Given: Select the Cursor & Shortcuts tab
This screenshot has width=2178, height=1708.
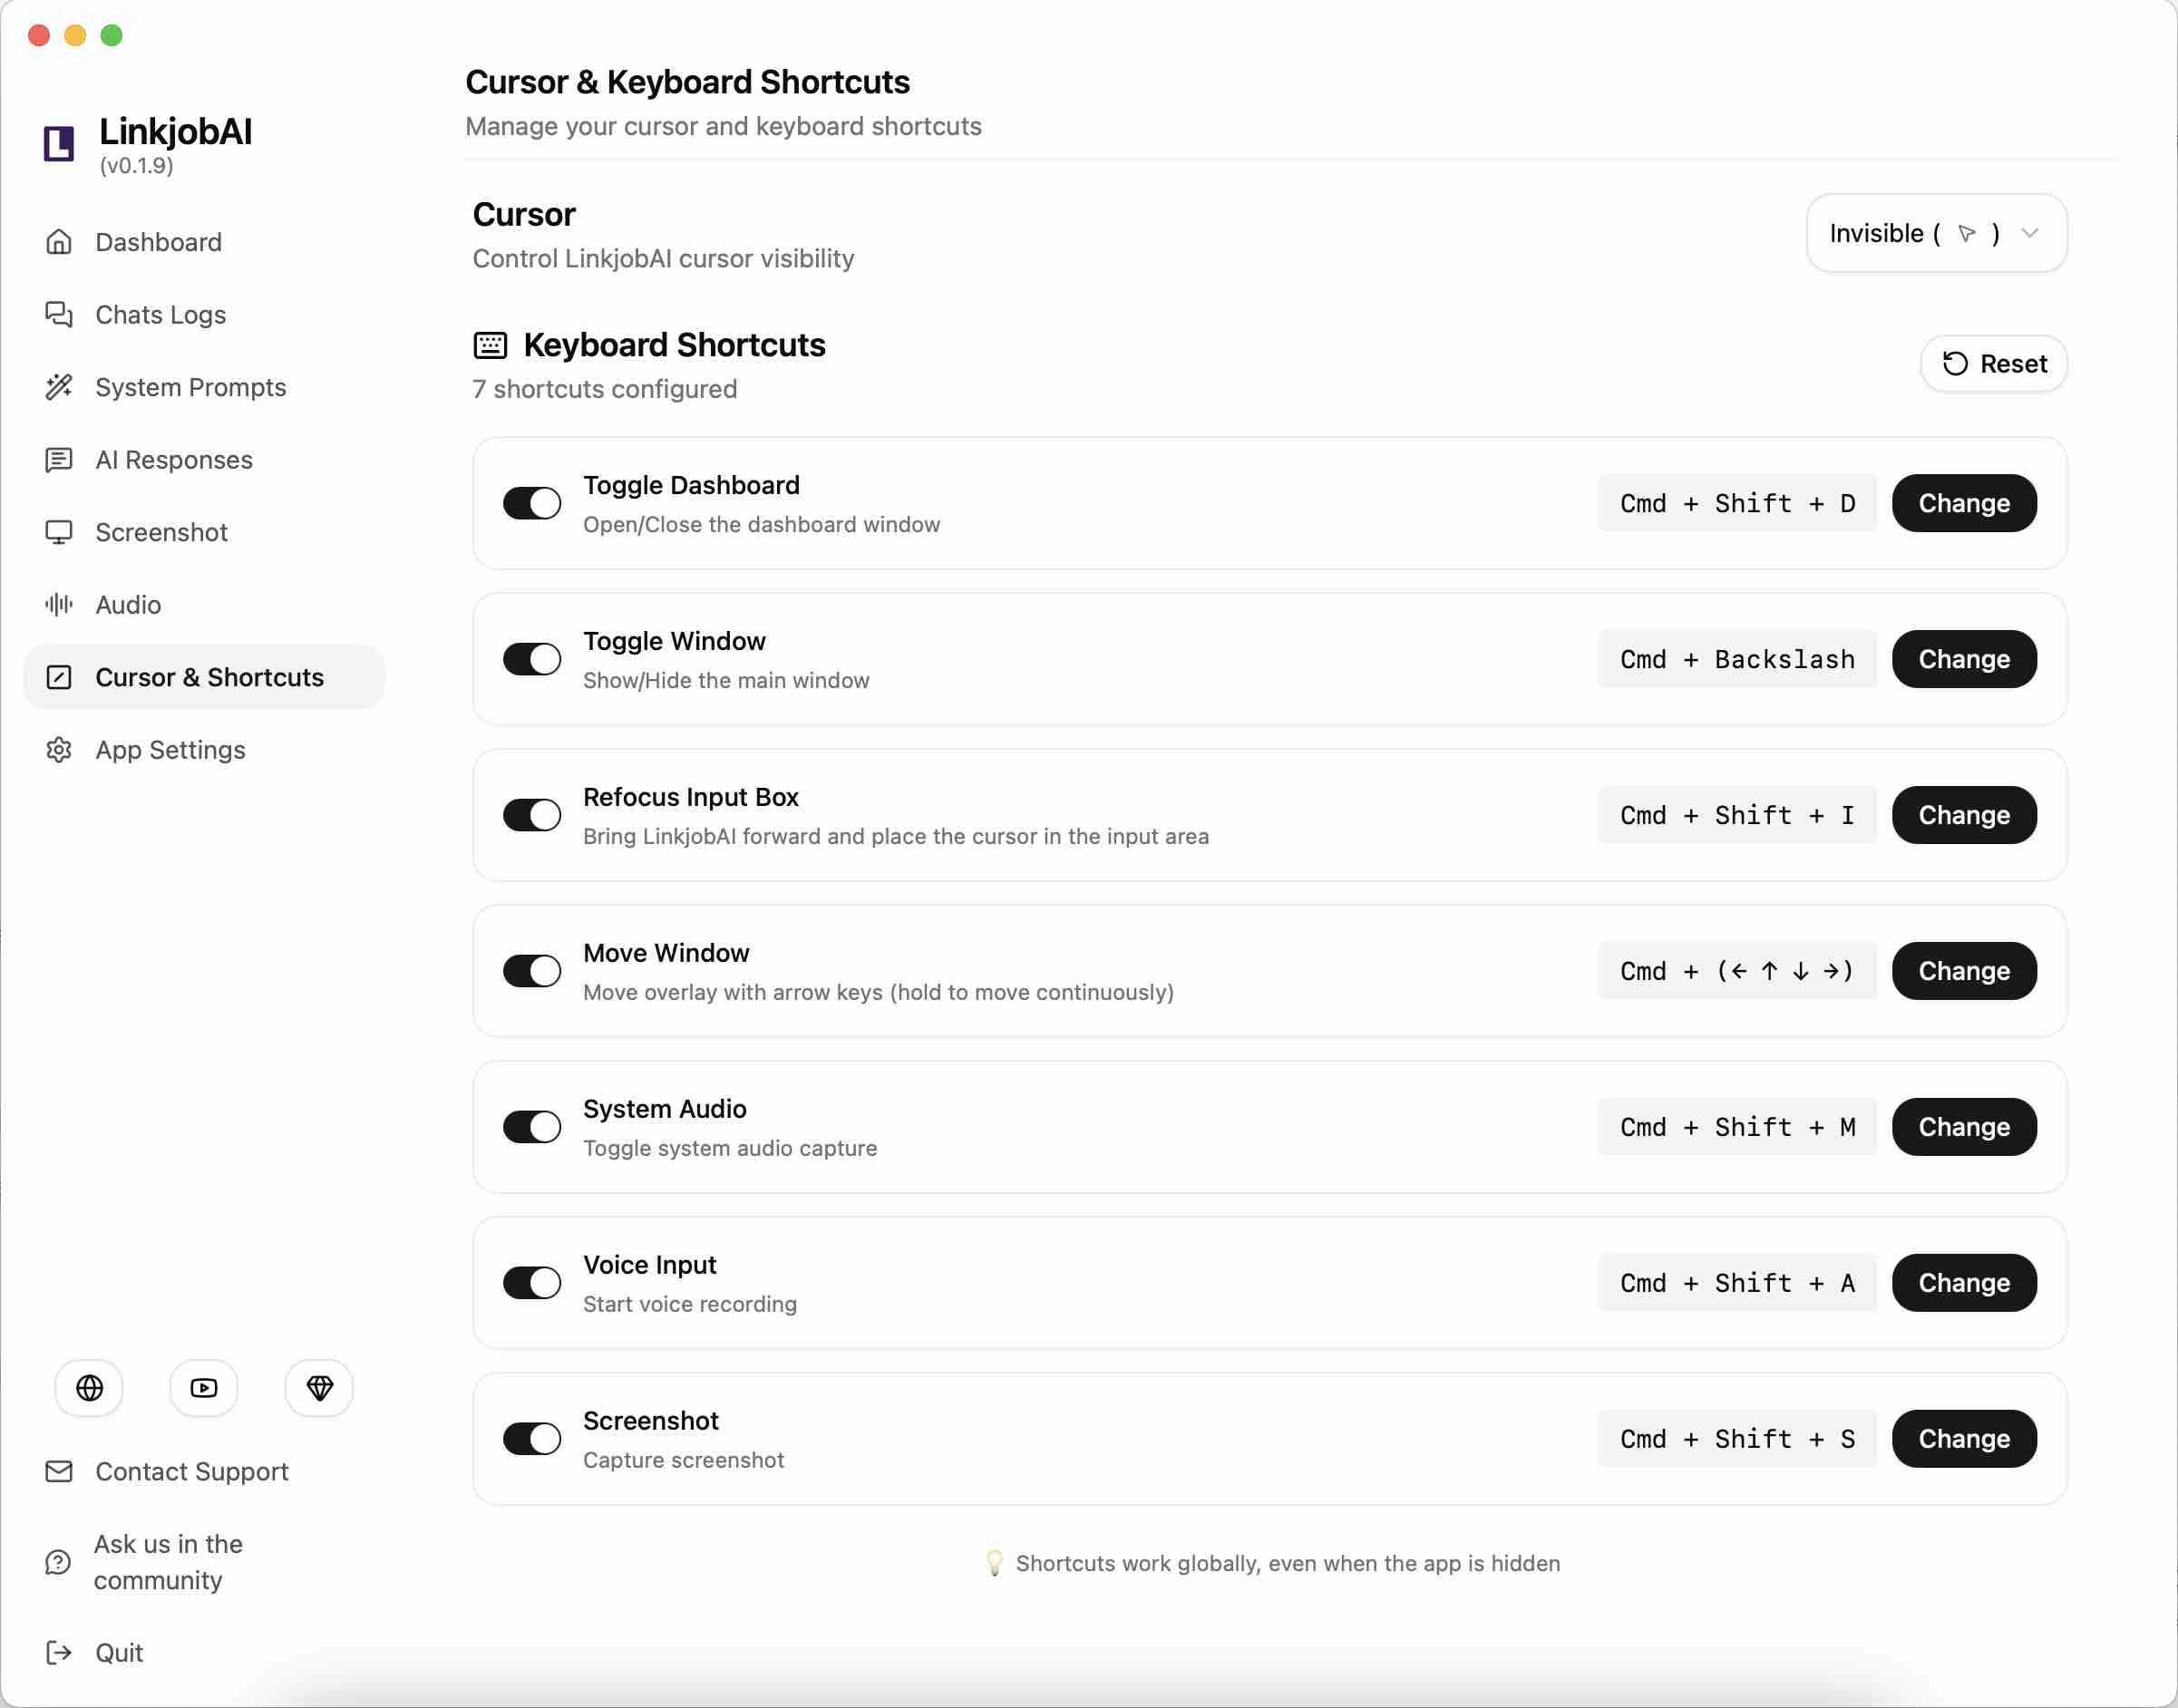Looking at the screenshot, I should (x=209, y=677).
